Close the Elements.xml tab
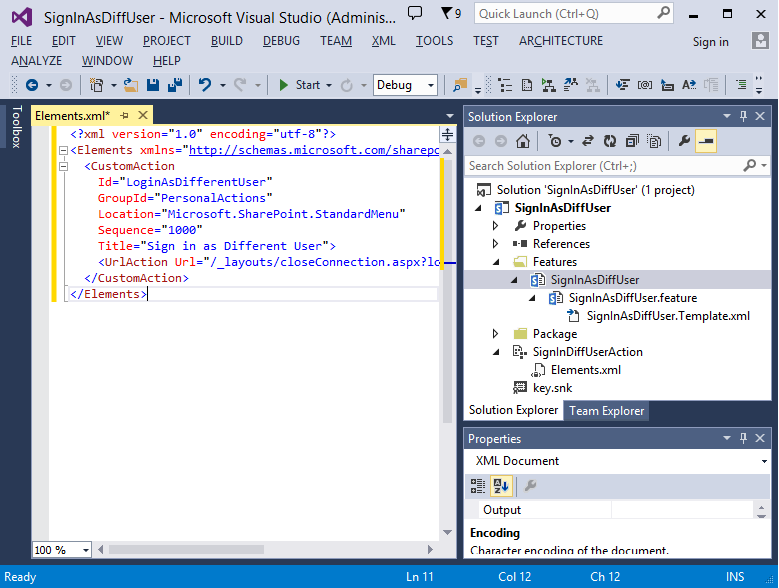The height and width of the screenshot is (588, 779). (x=143, y=115)
